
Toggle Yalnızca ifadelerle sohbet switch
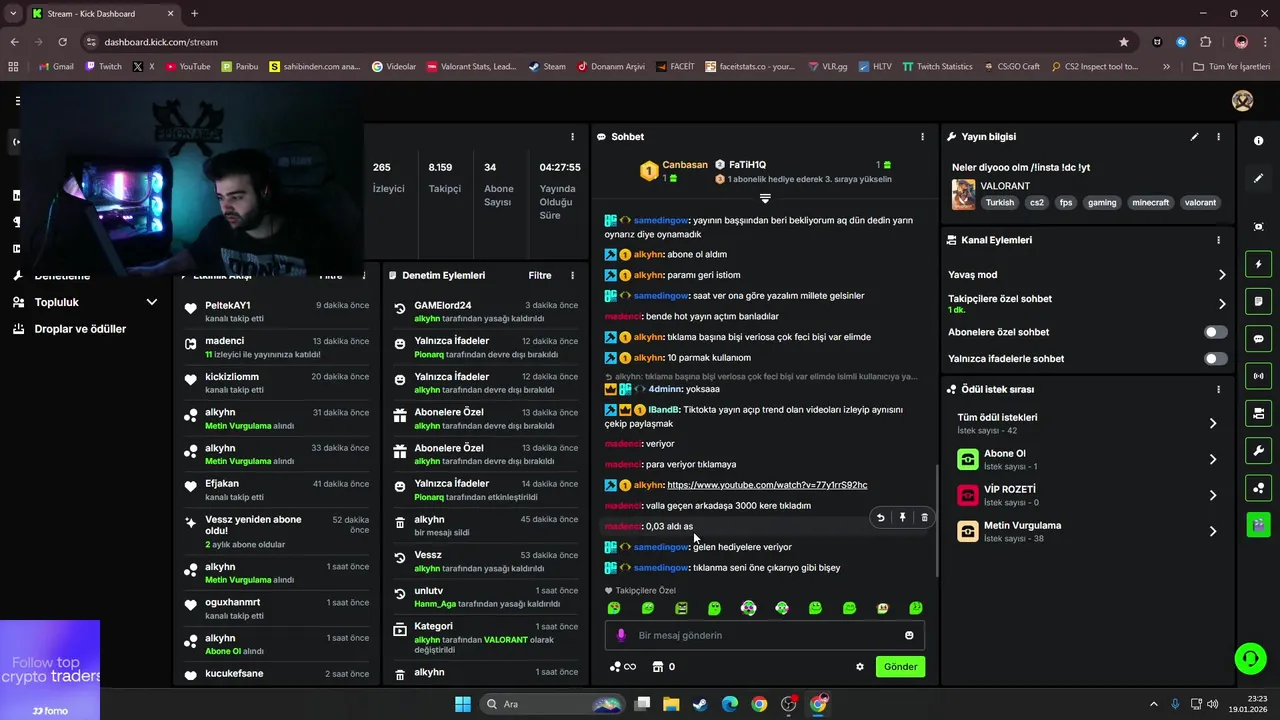[x=1216, y=358]
